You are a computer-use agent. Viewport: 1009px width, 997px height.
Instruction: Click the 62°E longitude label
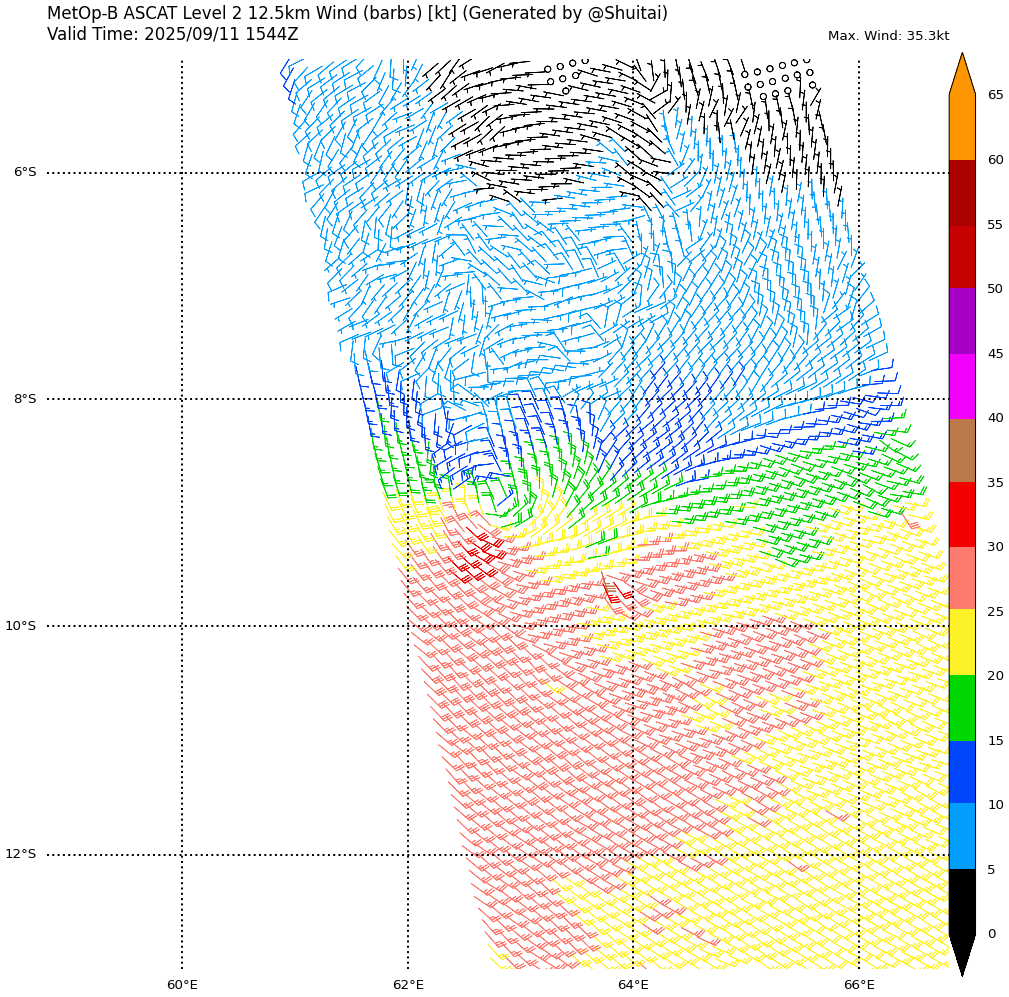[x=408, y=985]
